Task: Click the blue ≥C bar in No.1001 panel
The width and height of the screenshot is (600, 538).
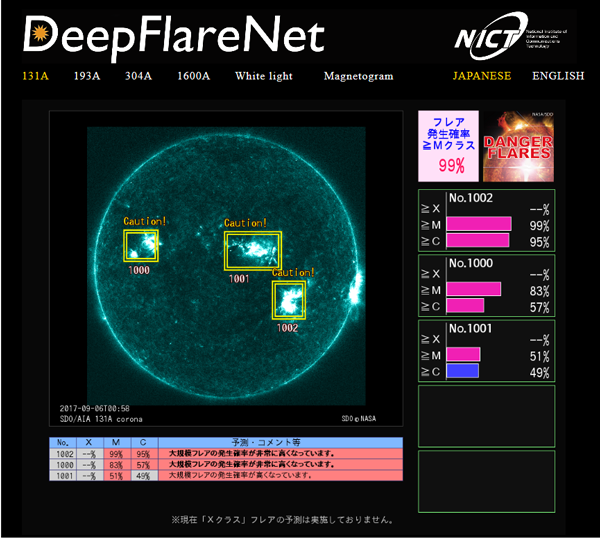Action: click(x=463, y=370)
